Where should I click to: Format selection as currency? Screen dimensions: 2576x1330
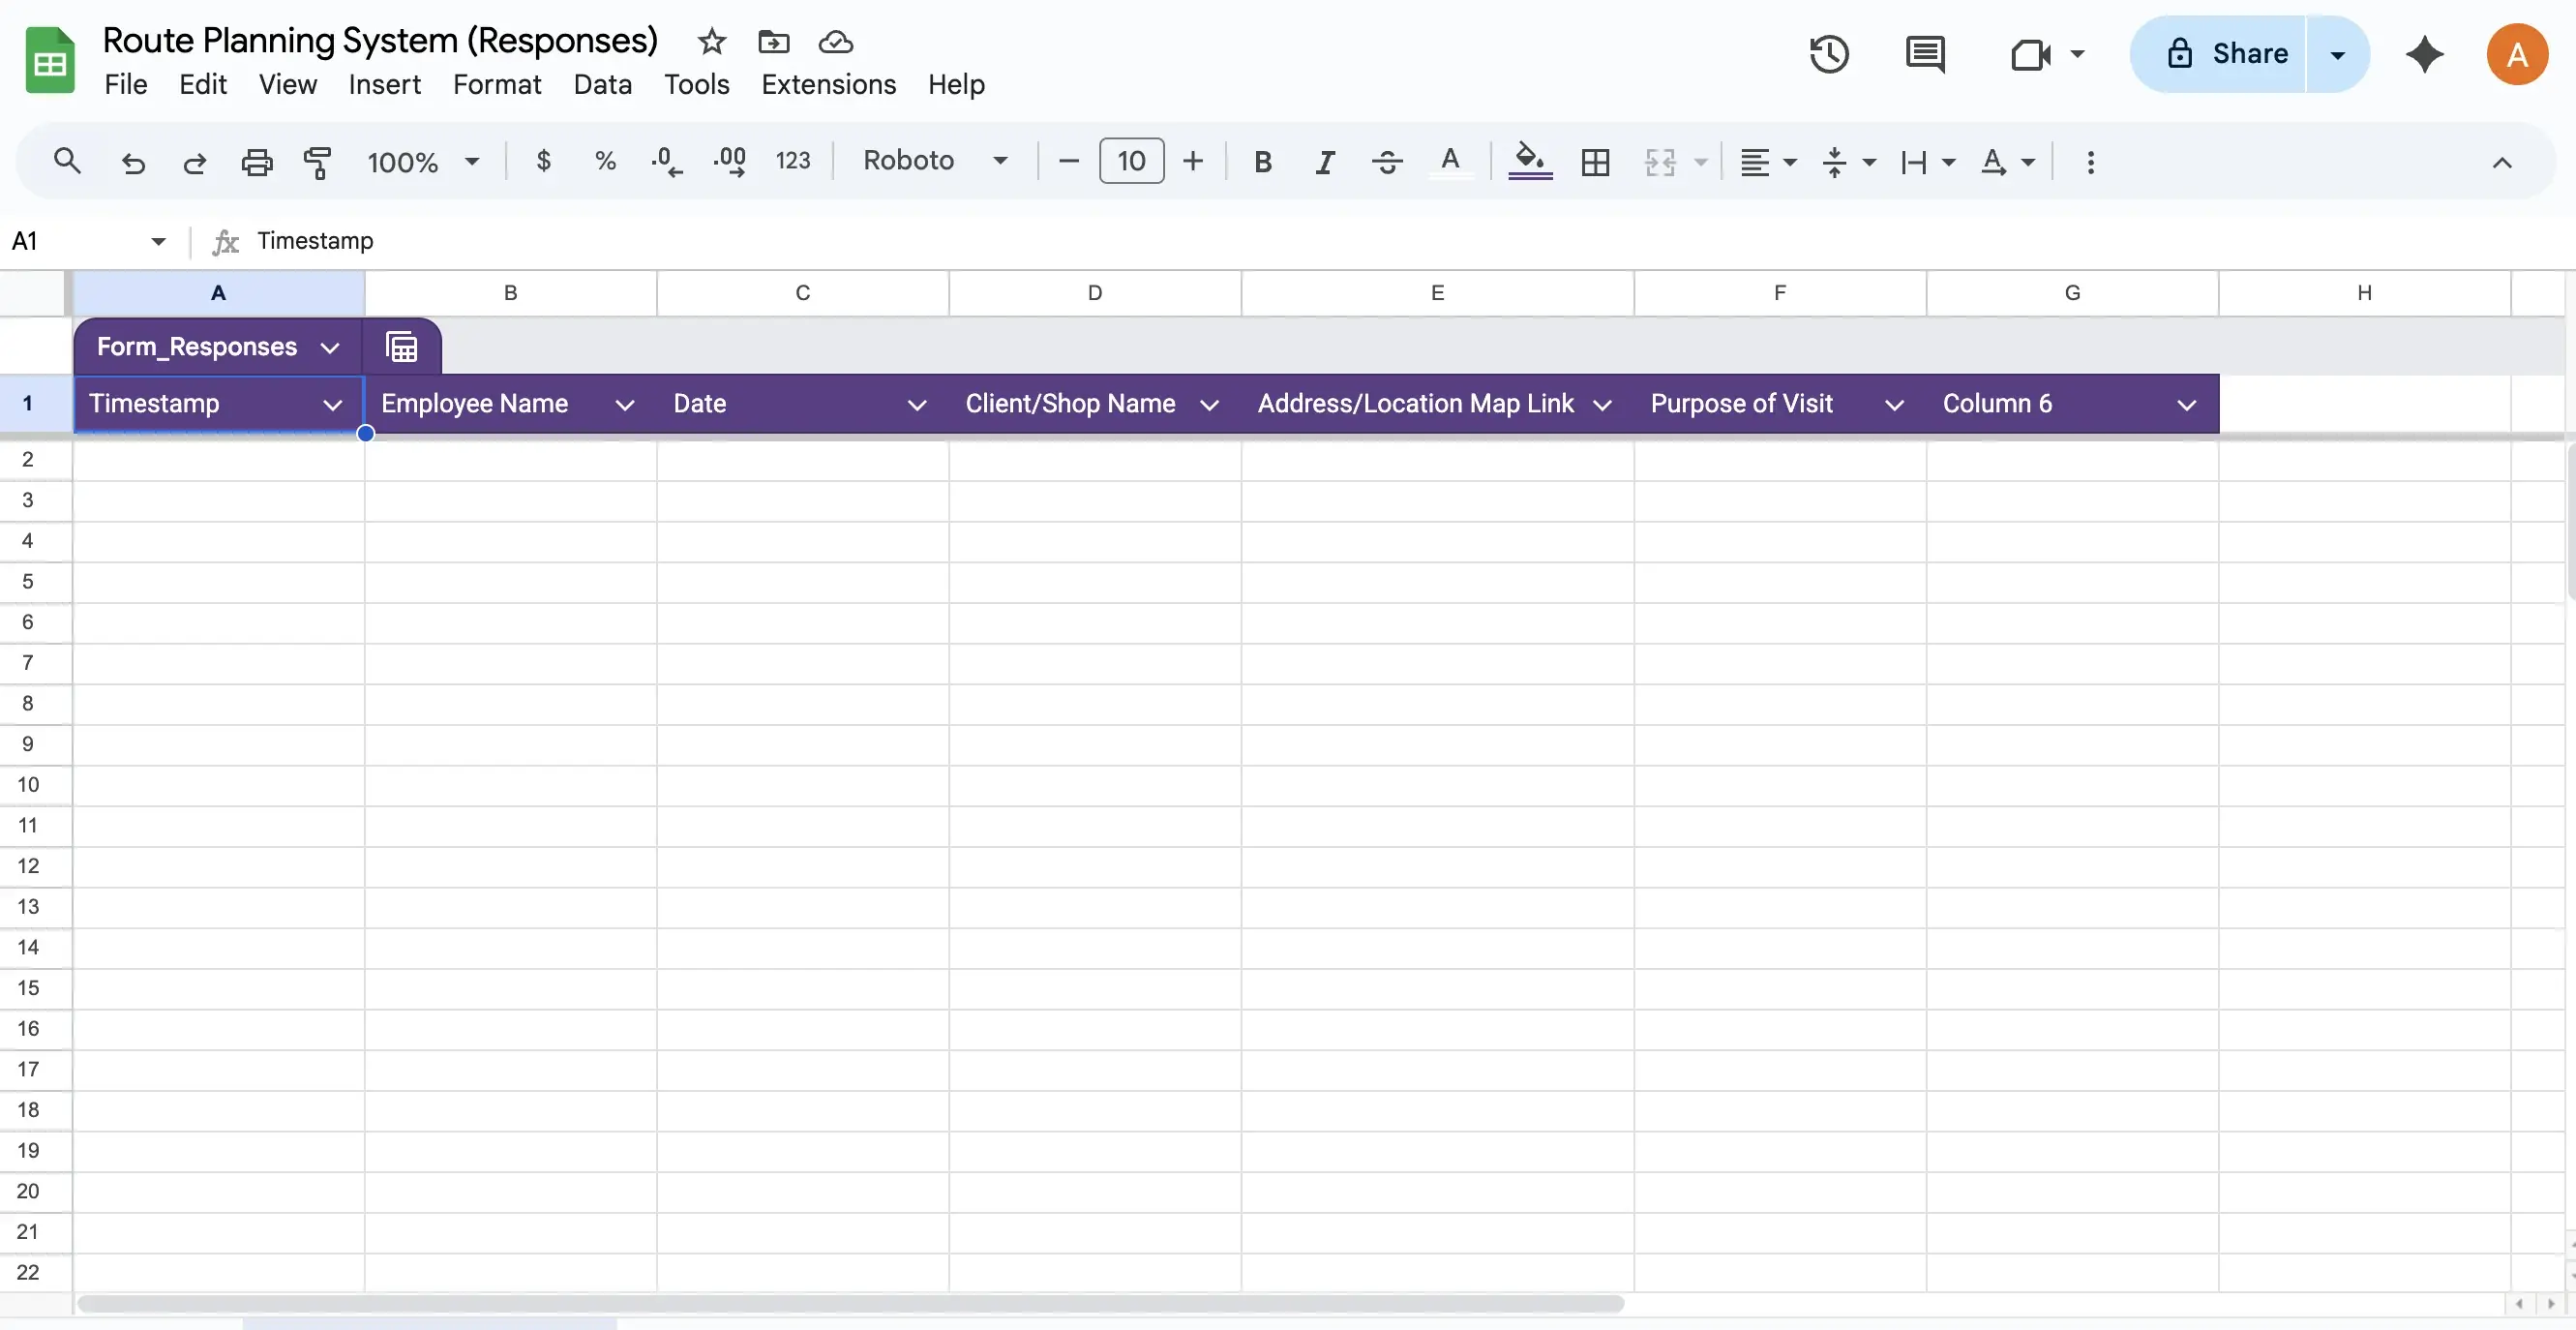pos(543,161)
